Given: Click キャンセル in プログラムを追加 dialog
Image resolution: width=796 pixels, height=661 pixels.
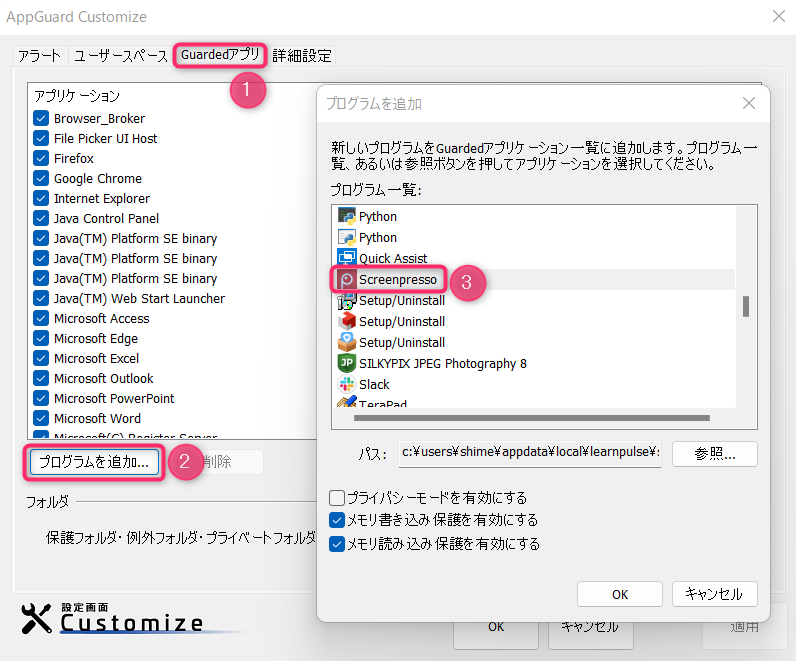Looking at the screenshot, I should tap(715, 594).
